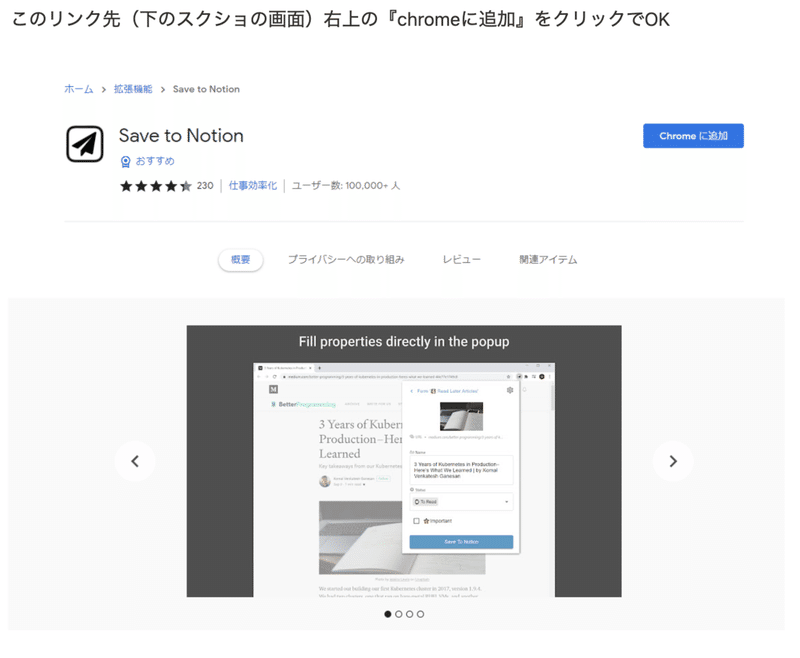Screen dimensions: 800x658
Task: Open the 拡張機能 breadcrumb link
Action: click(133, 89)
